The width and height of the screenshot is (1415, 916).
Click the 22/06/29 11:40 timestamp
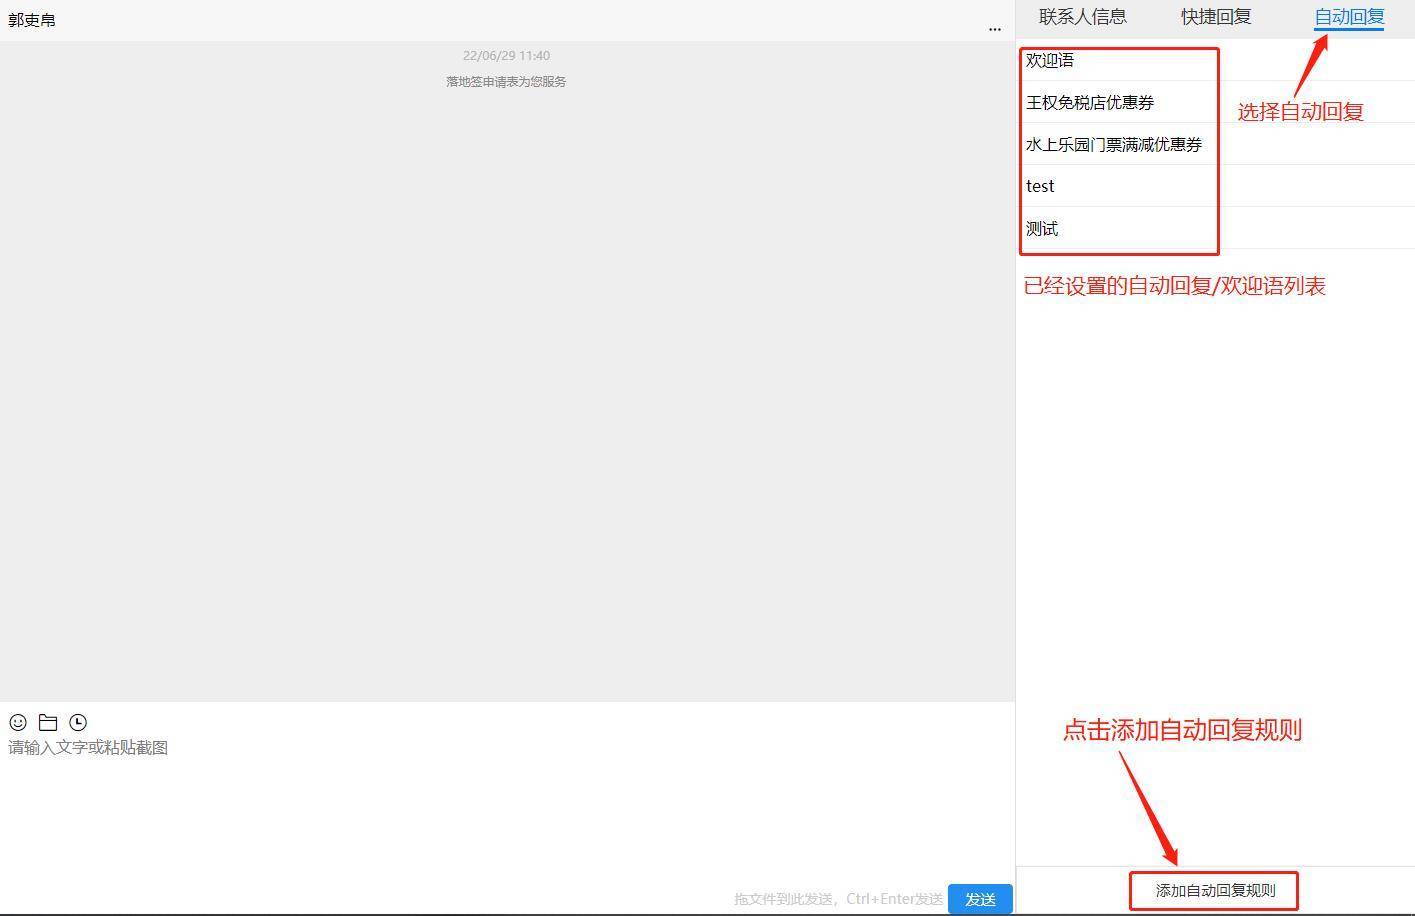pos(506,55)
